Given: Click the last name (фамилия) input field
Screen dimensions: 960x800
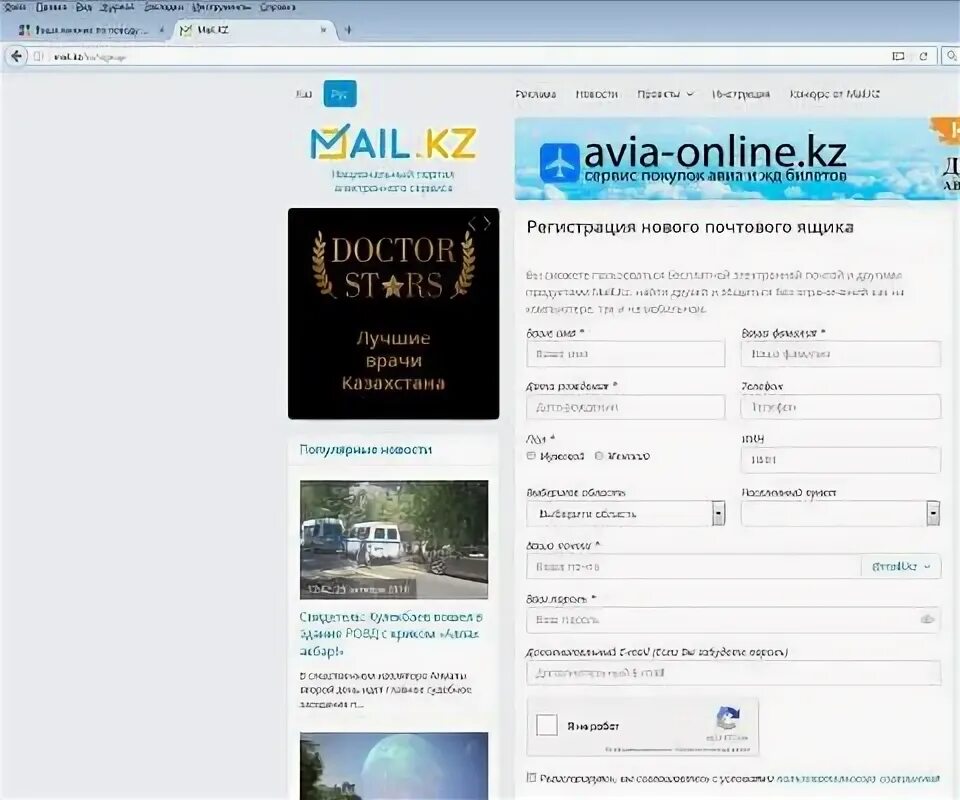Looking at the screenshot, I should point(841,354).
